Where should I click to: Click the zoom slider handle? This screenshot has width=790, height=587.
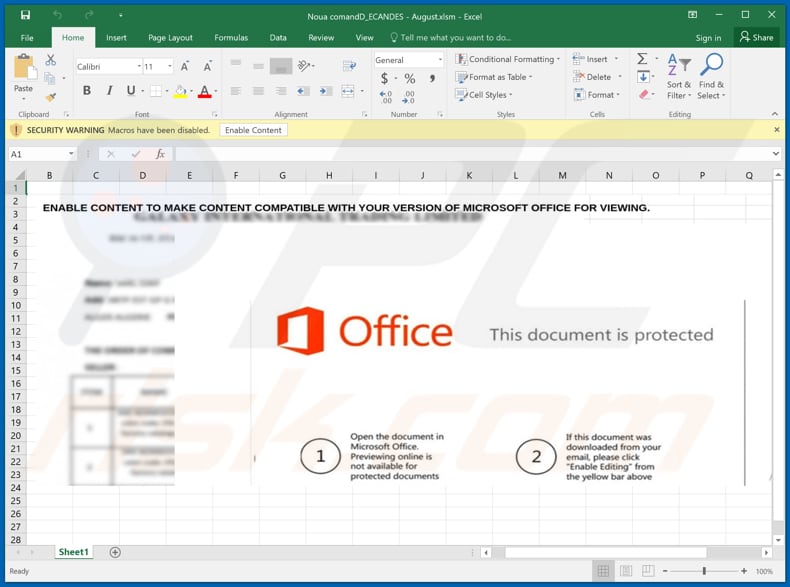[x=704, y=571]
